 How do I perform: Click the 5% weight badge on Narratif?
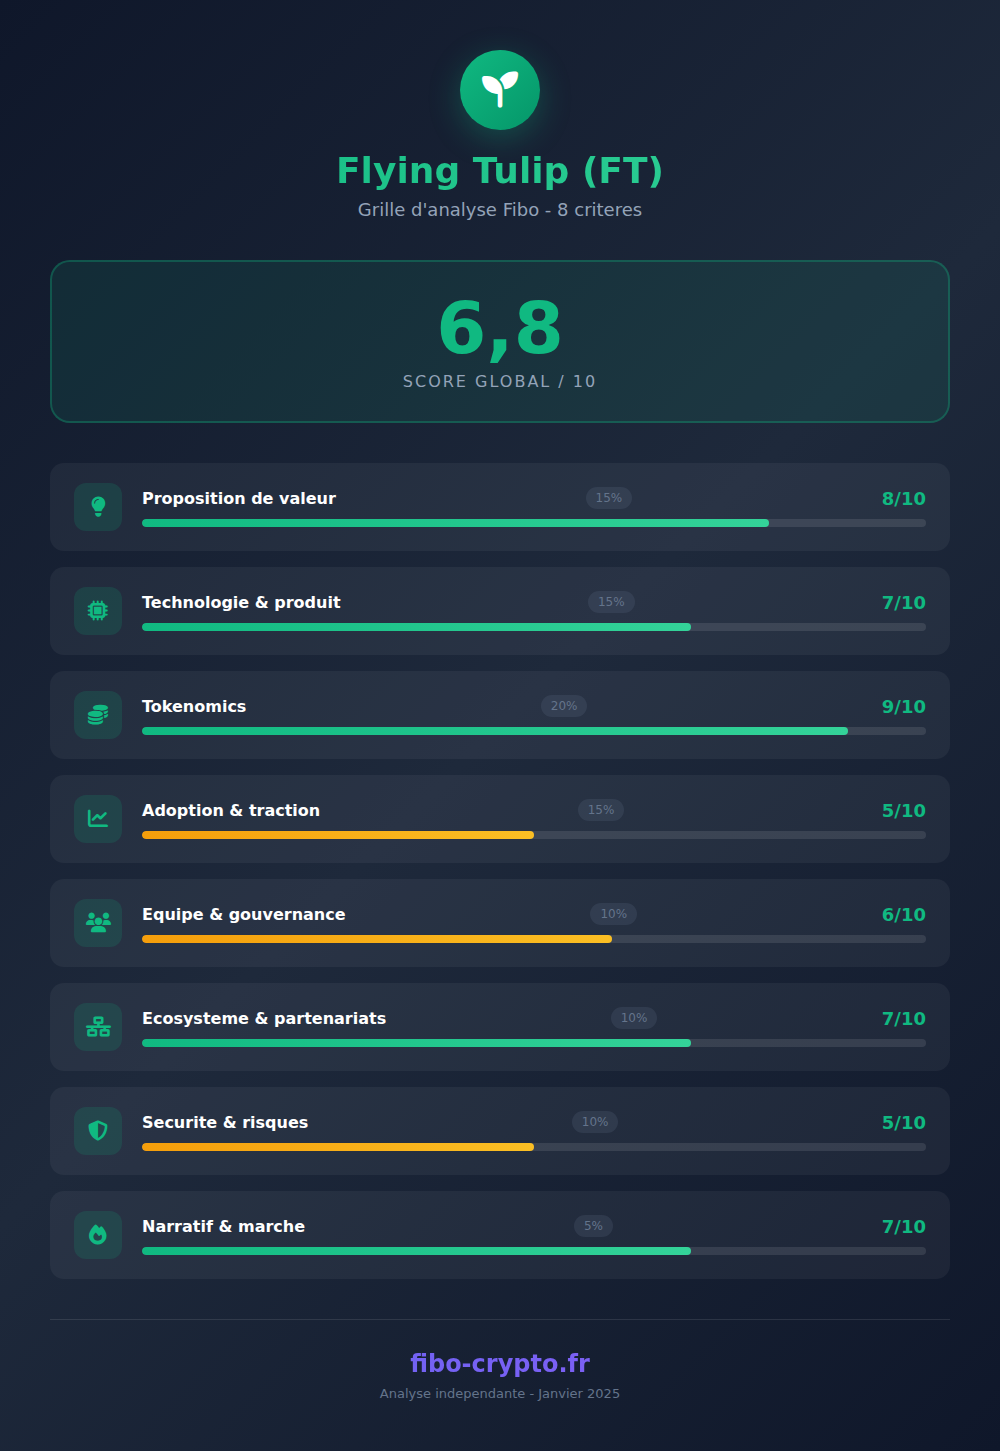click(x=593, y=1226)
